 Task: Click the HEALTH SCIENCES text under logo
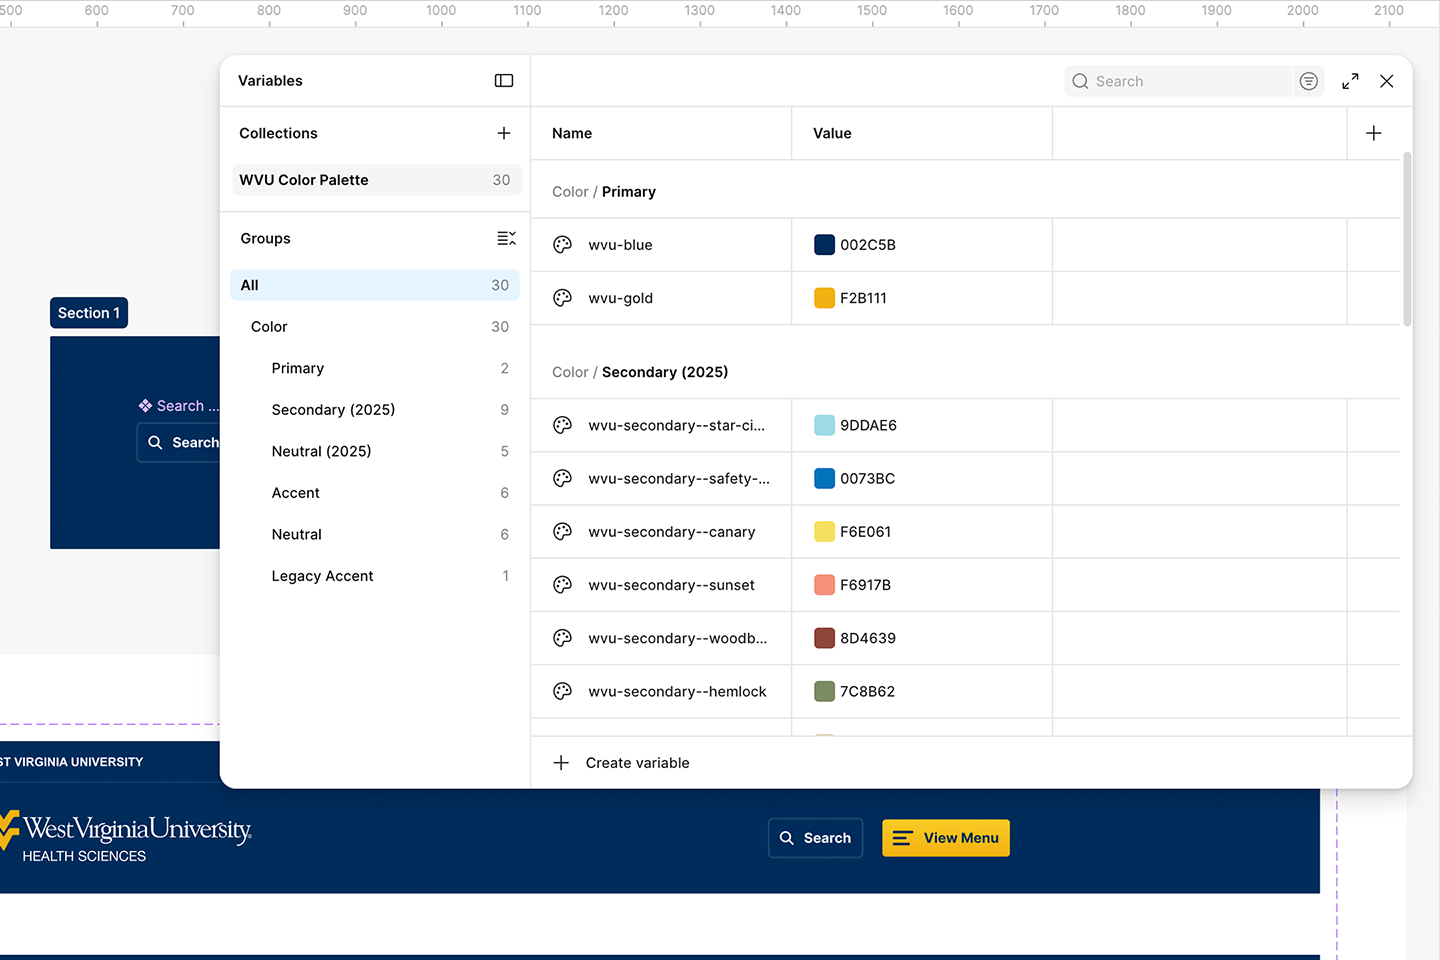click(x=84, y=856)
